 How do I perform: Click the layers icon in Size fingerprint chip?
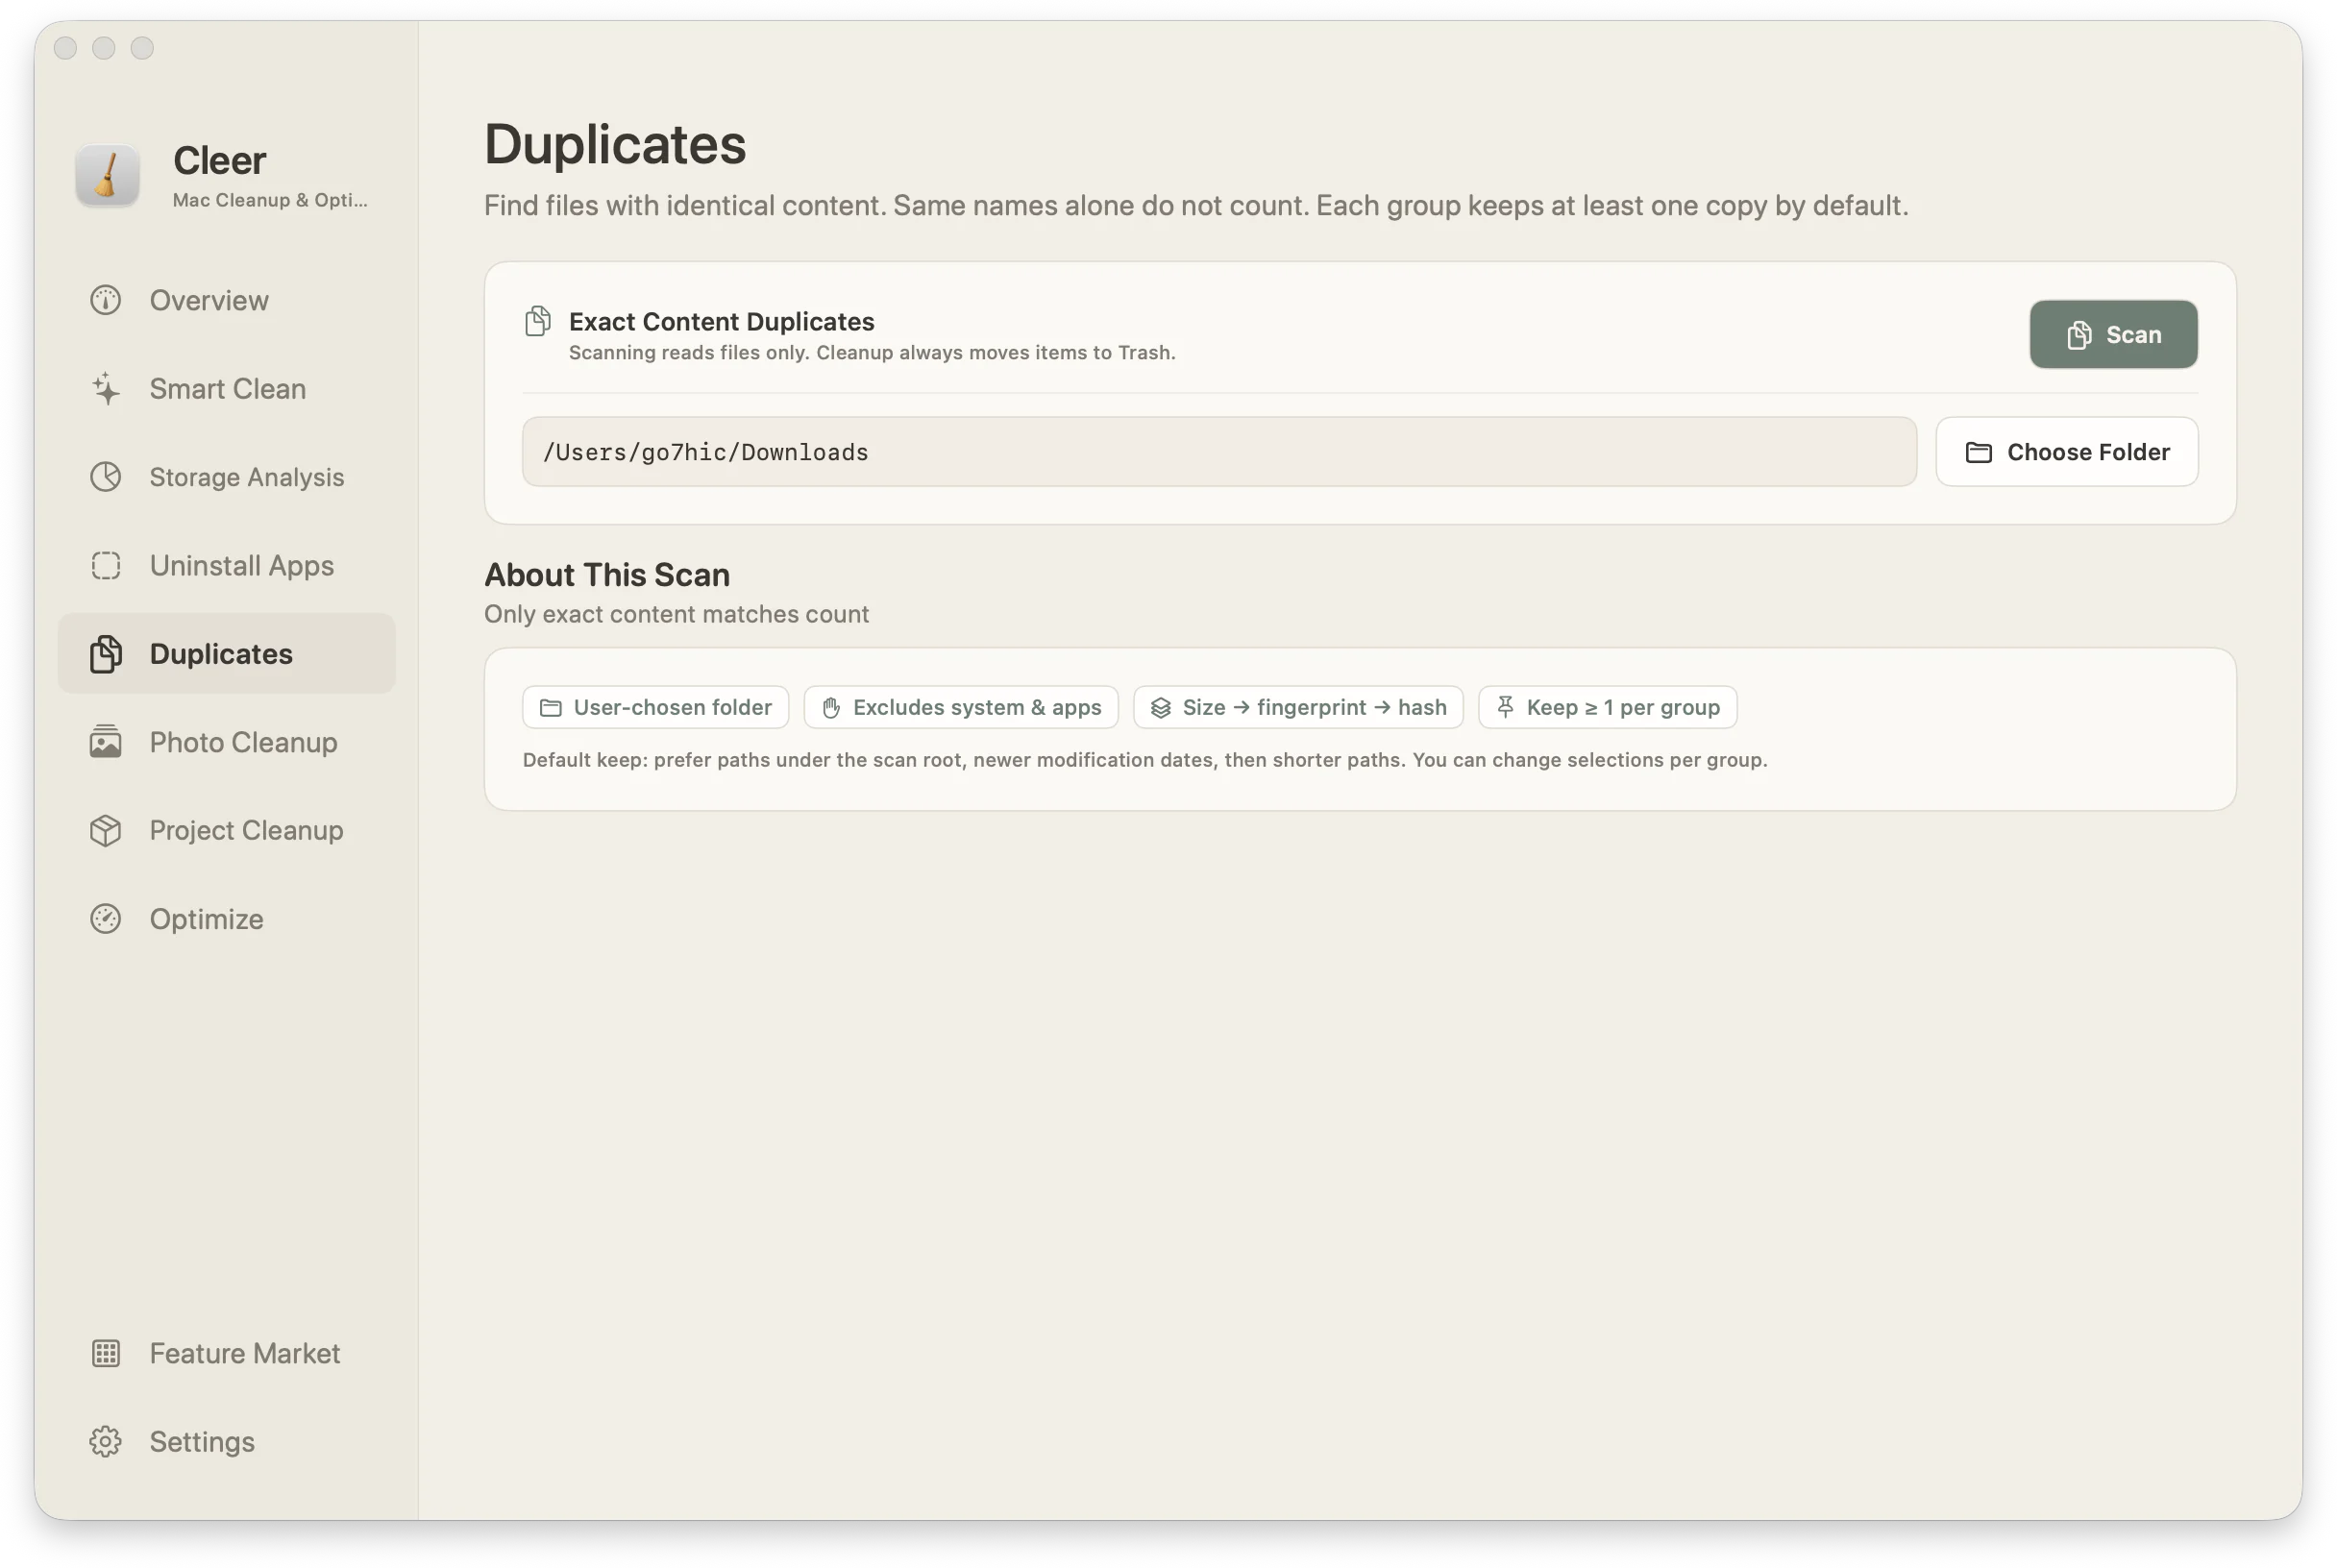(1160, 708)
